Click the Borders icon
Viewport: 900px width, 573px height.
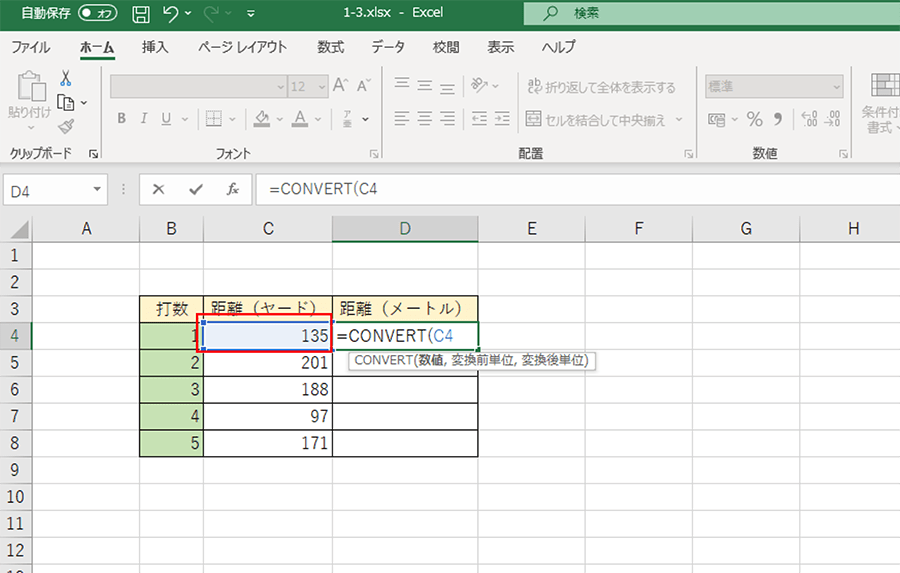214,119
